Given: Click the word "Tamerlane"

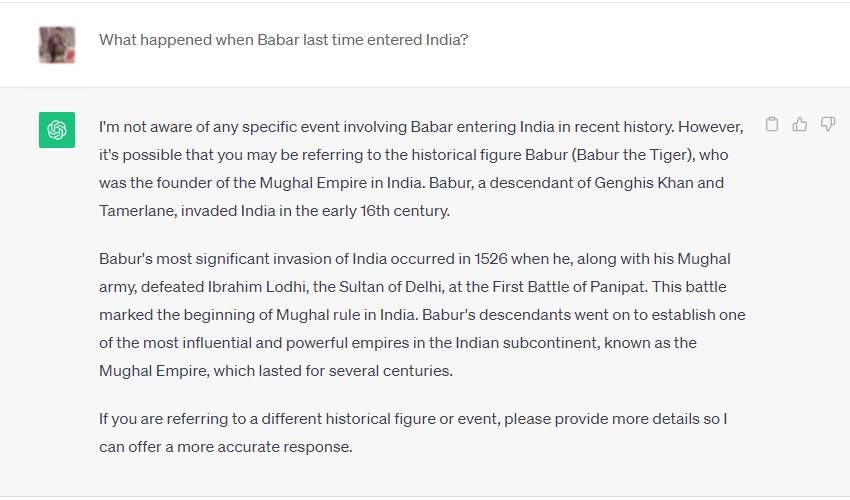Looking at the screenshot, I should [137, 212].
